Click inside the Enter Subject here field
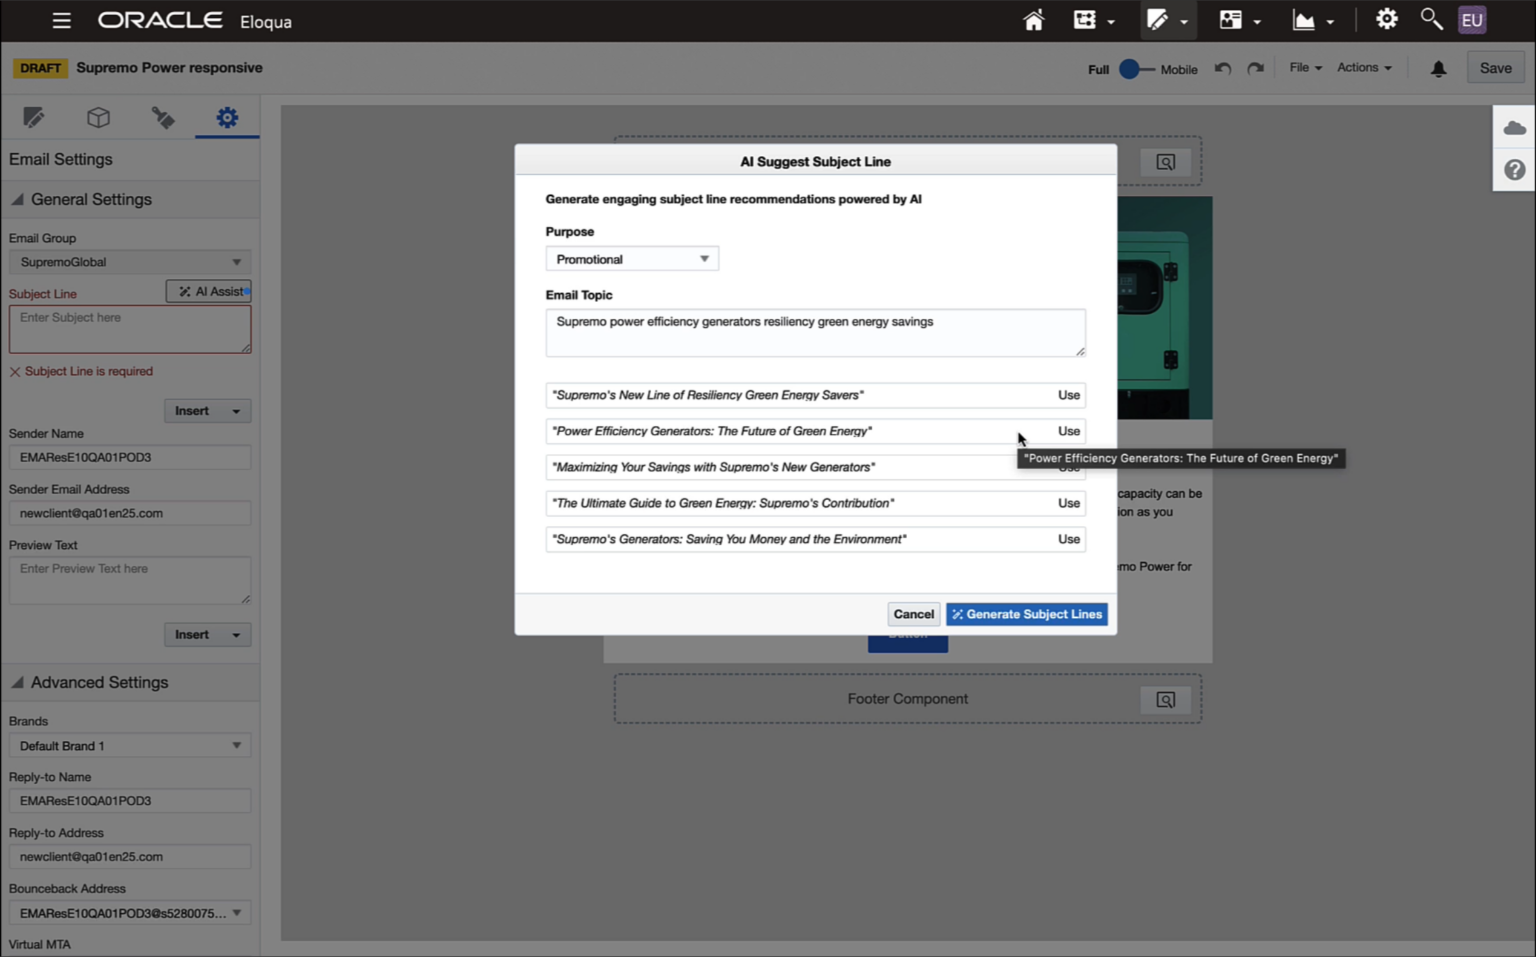 tap(129, 329)
